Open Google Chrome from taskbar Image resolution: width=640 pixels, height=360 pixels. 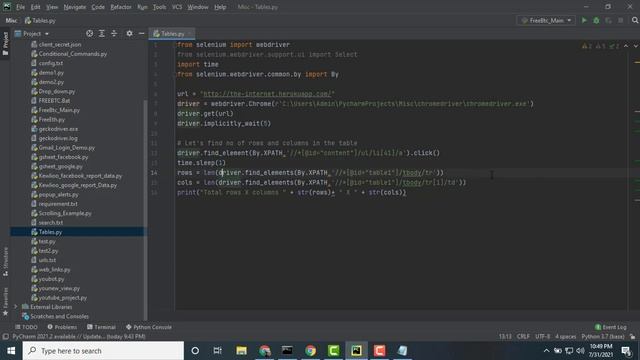click(x=311, y=351)
